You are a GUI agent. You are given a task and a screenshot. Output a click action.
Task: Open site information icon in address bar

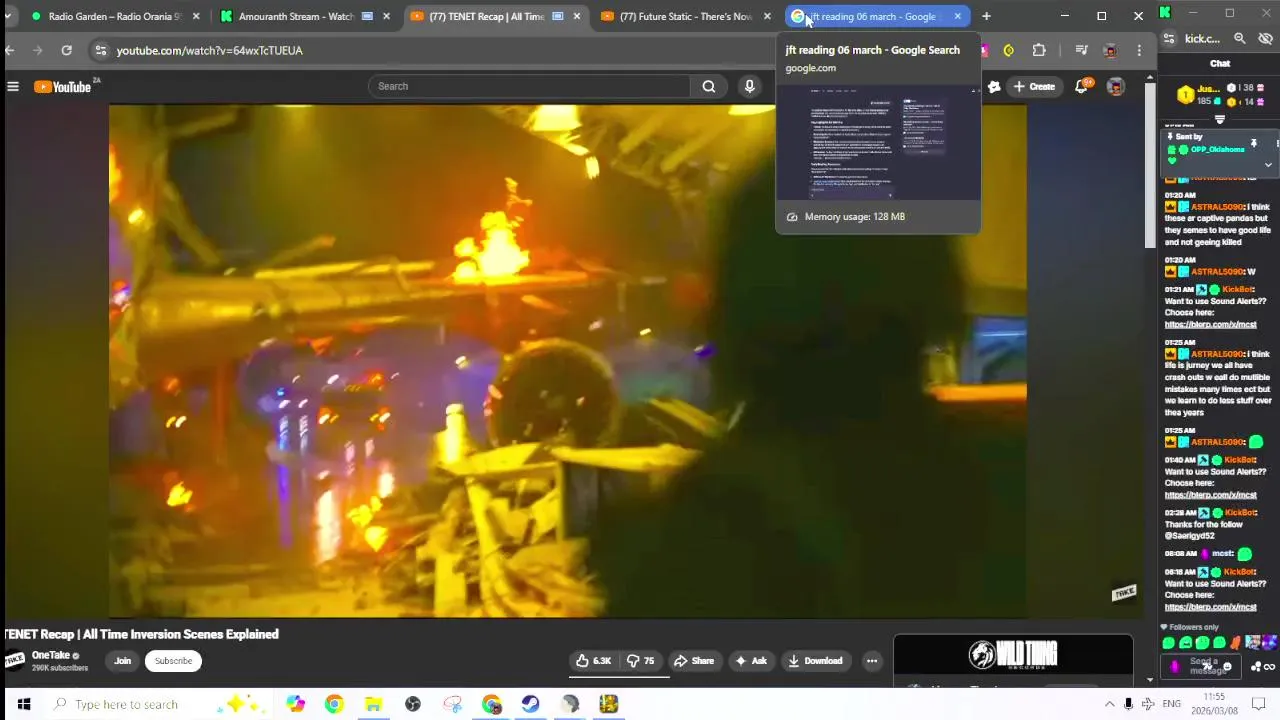[x=100, y=50]
